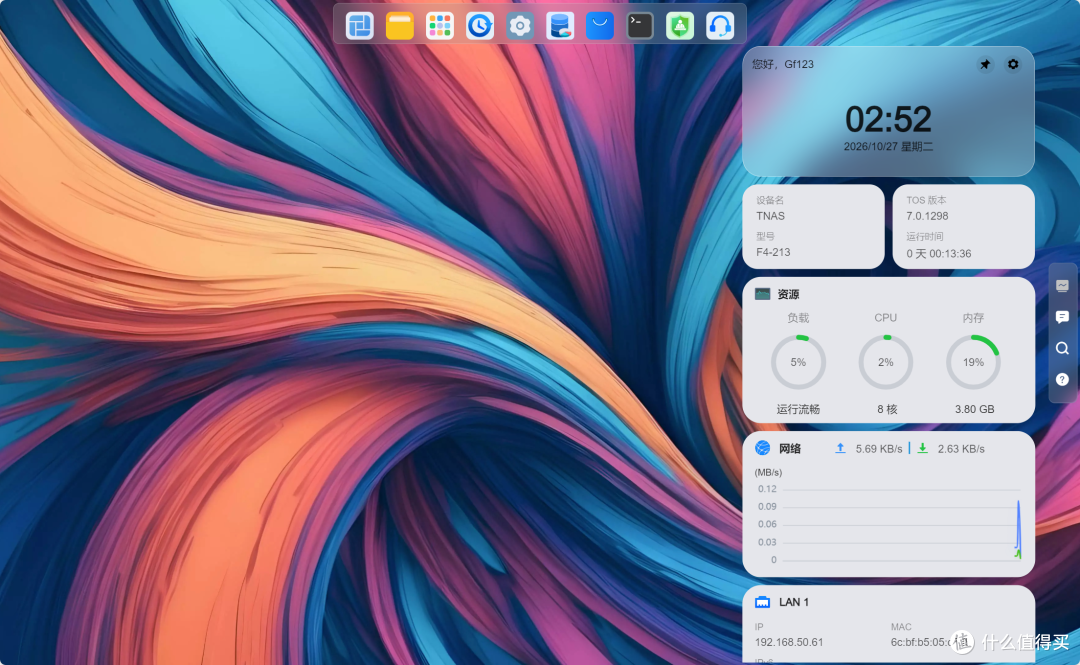
Task: Click the TOS version 7.0.1298
Action: coord(927,216)
